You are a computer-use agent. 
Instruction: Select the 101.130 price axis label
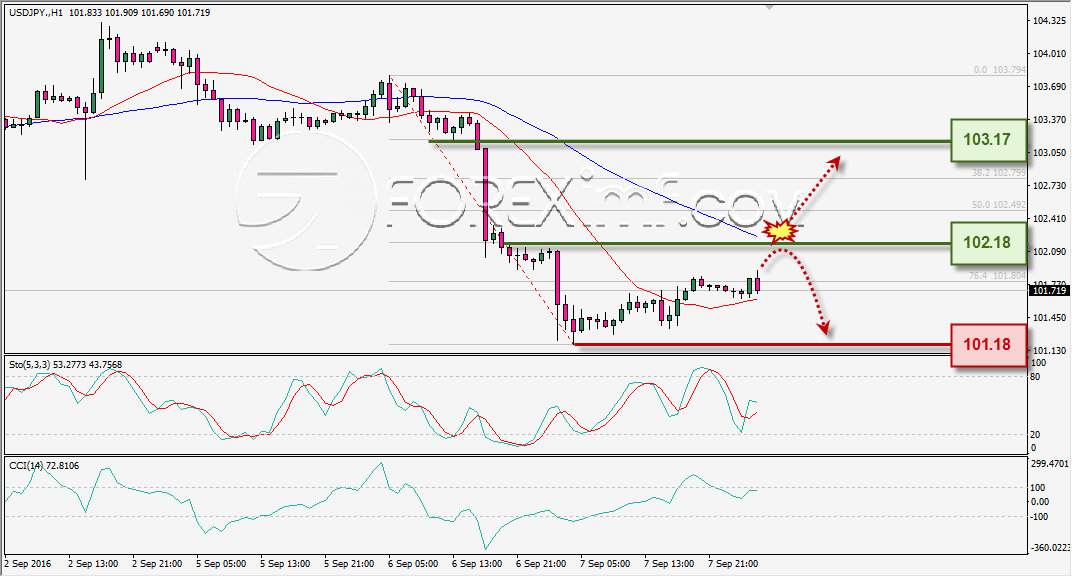(1049, 351)
